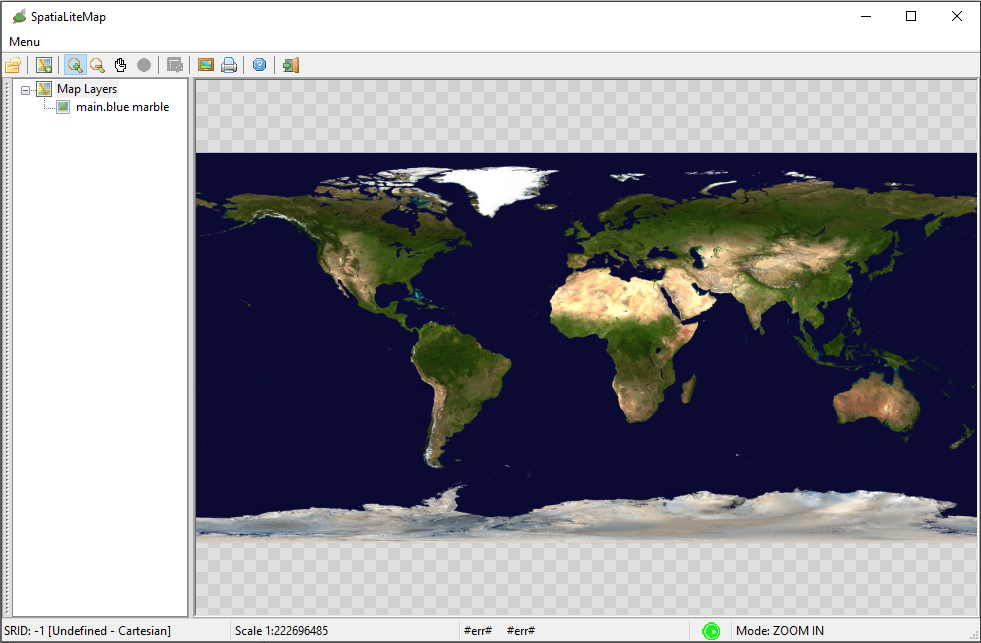Click the open database folder icon

tap(13, 65)
